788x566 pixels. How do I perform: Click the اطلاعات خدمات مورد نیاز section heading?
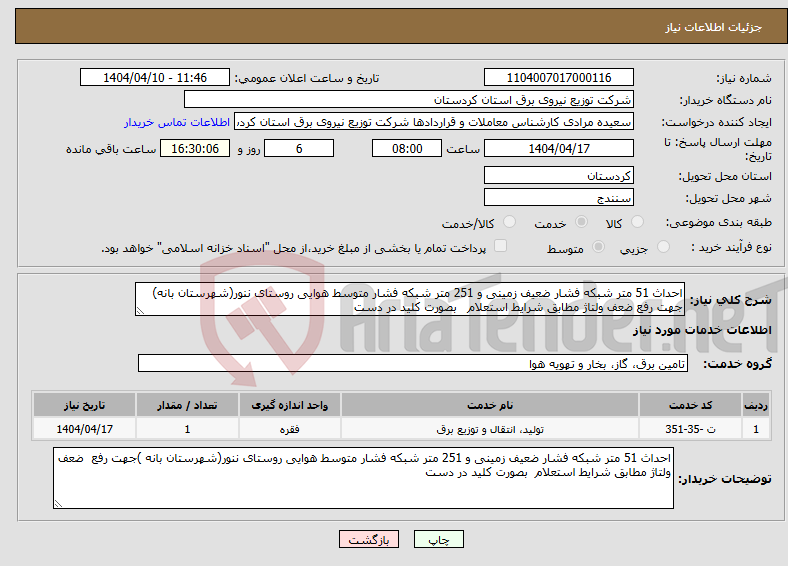click(702, 330)
